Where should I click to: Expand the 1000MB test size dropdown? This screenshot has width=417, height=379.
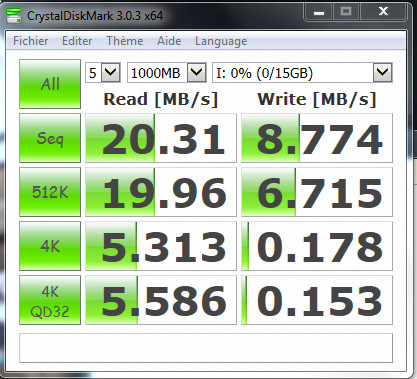pyautogui.click(x=197, y=72)
